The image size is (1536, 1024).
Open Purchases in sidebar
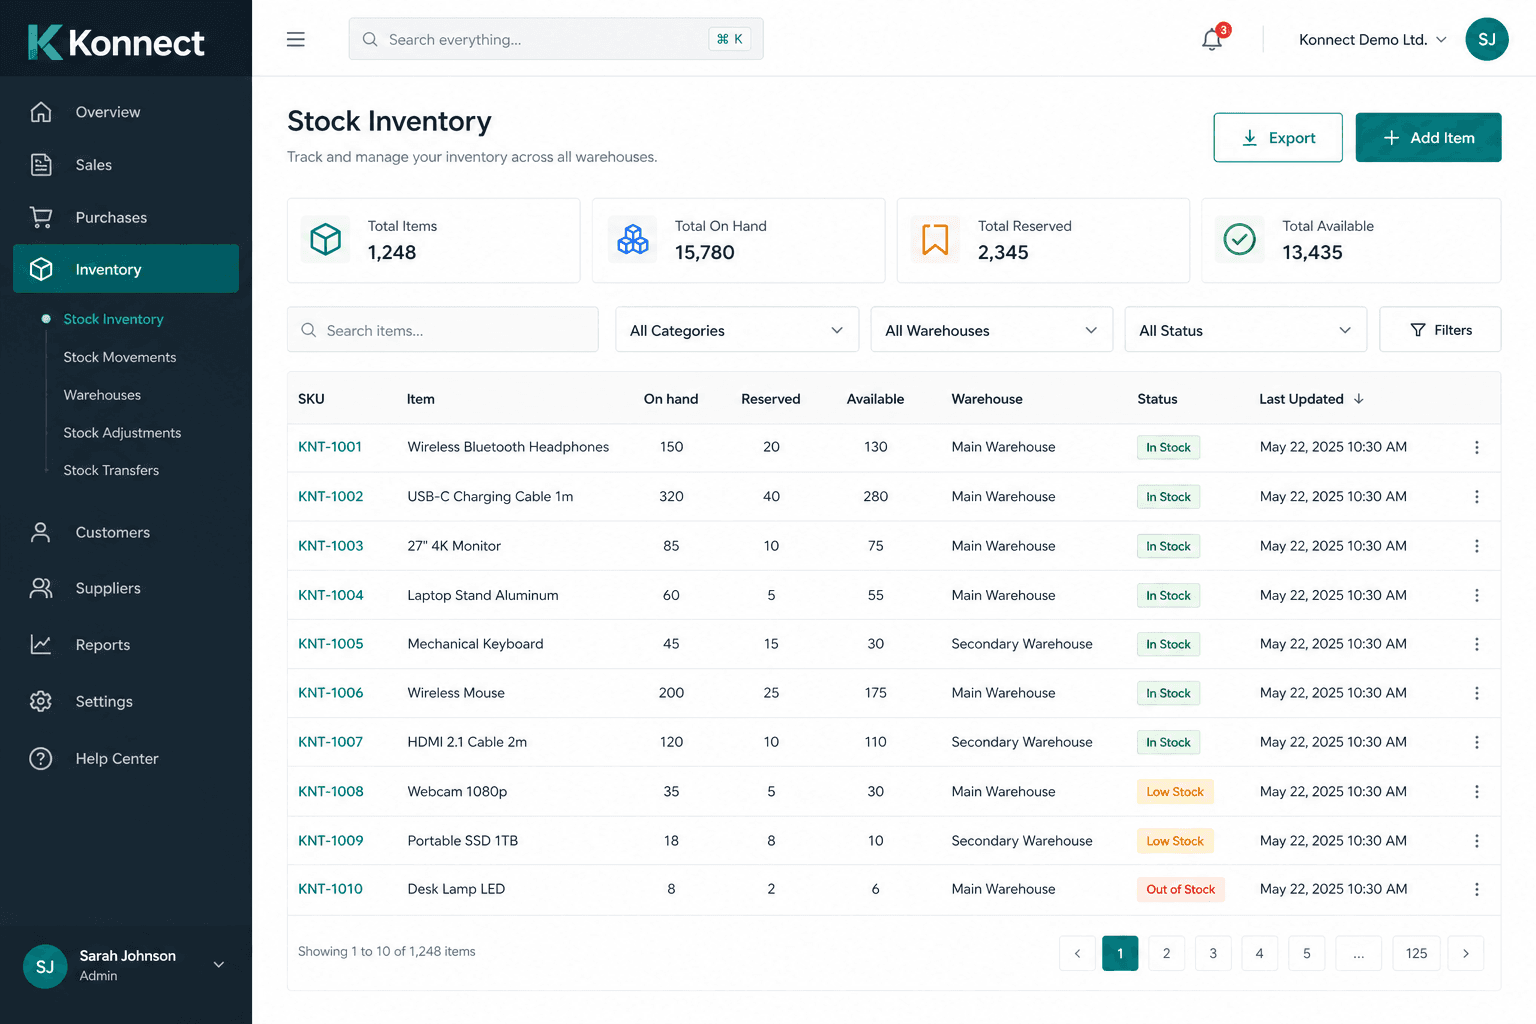126,217
